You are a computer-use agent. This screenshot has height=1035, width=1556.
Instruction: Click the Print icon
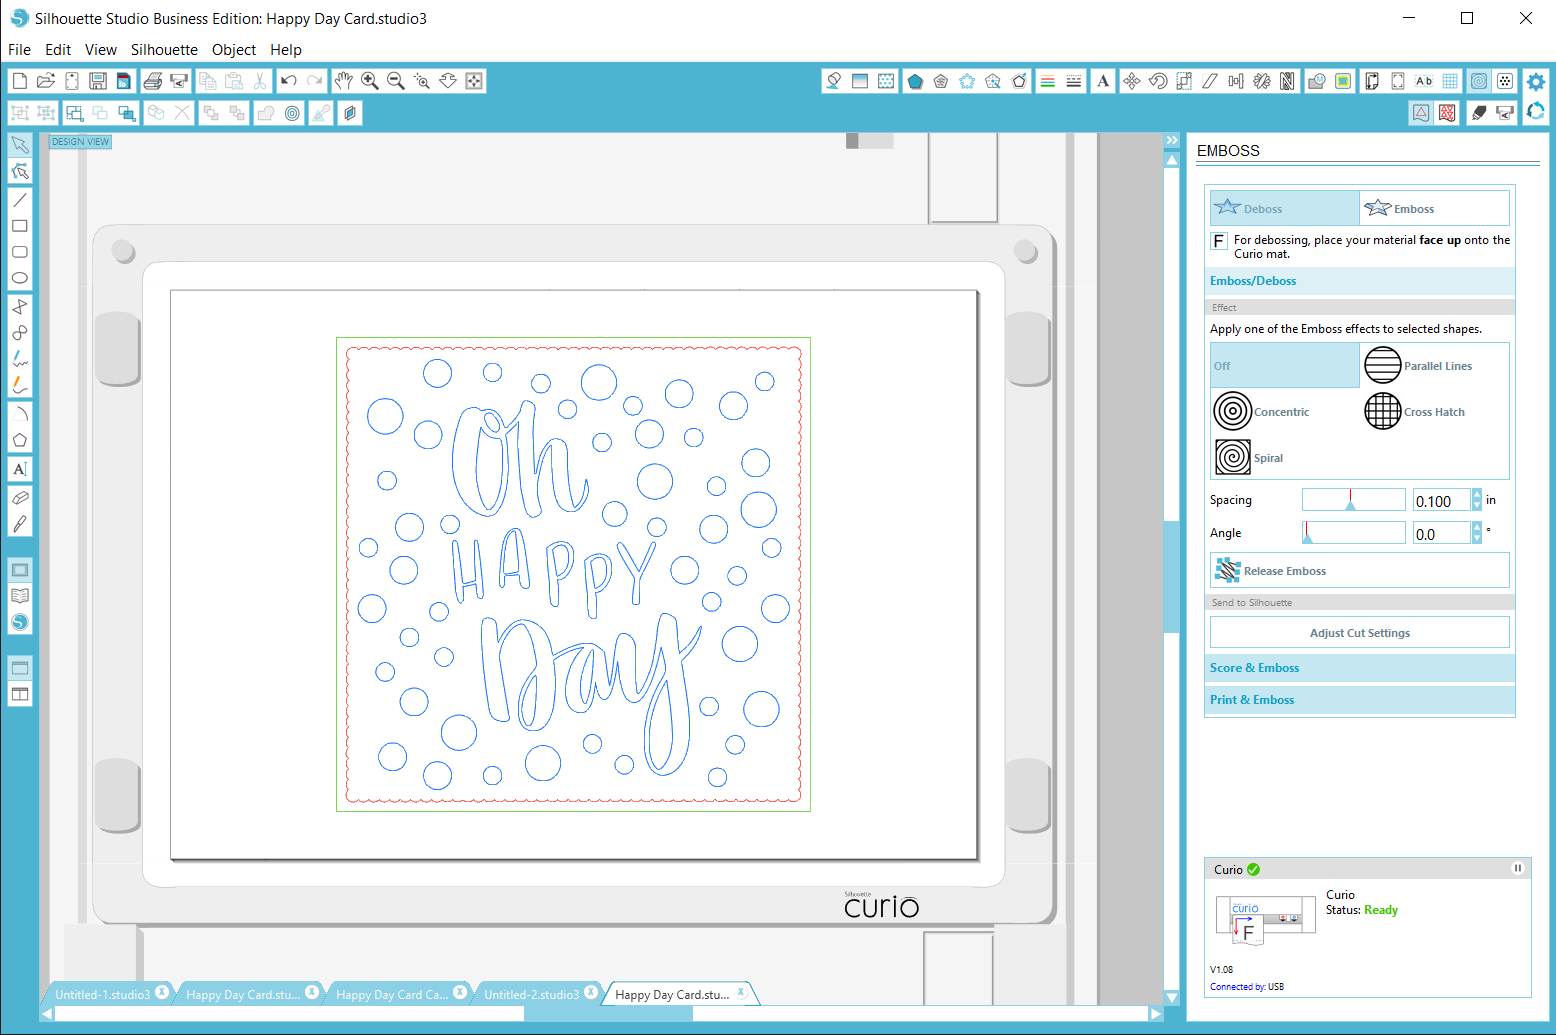pos(153,81)
